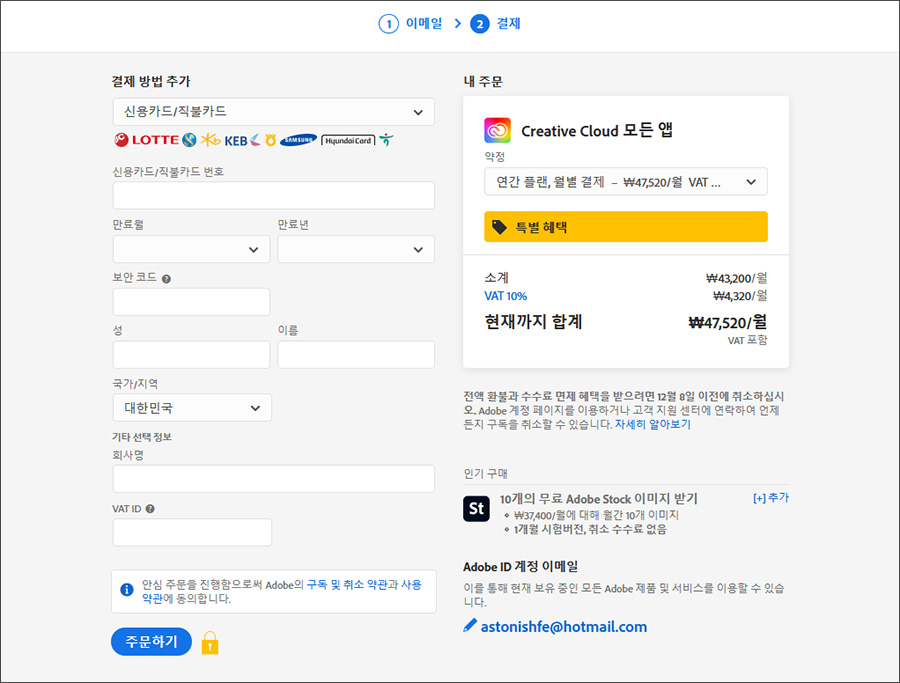This screenshot has width=900, height=683.
Task: Click the 특별 혜택 special offer button
Action: point(626,227)
